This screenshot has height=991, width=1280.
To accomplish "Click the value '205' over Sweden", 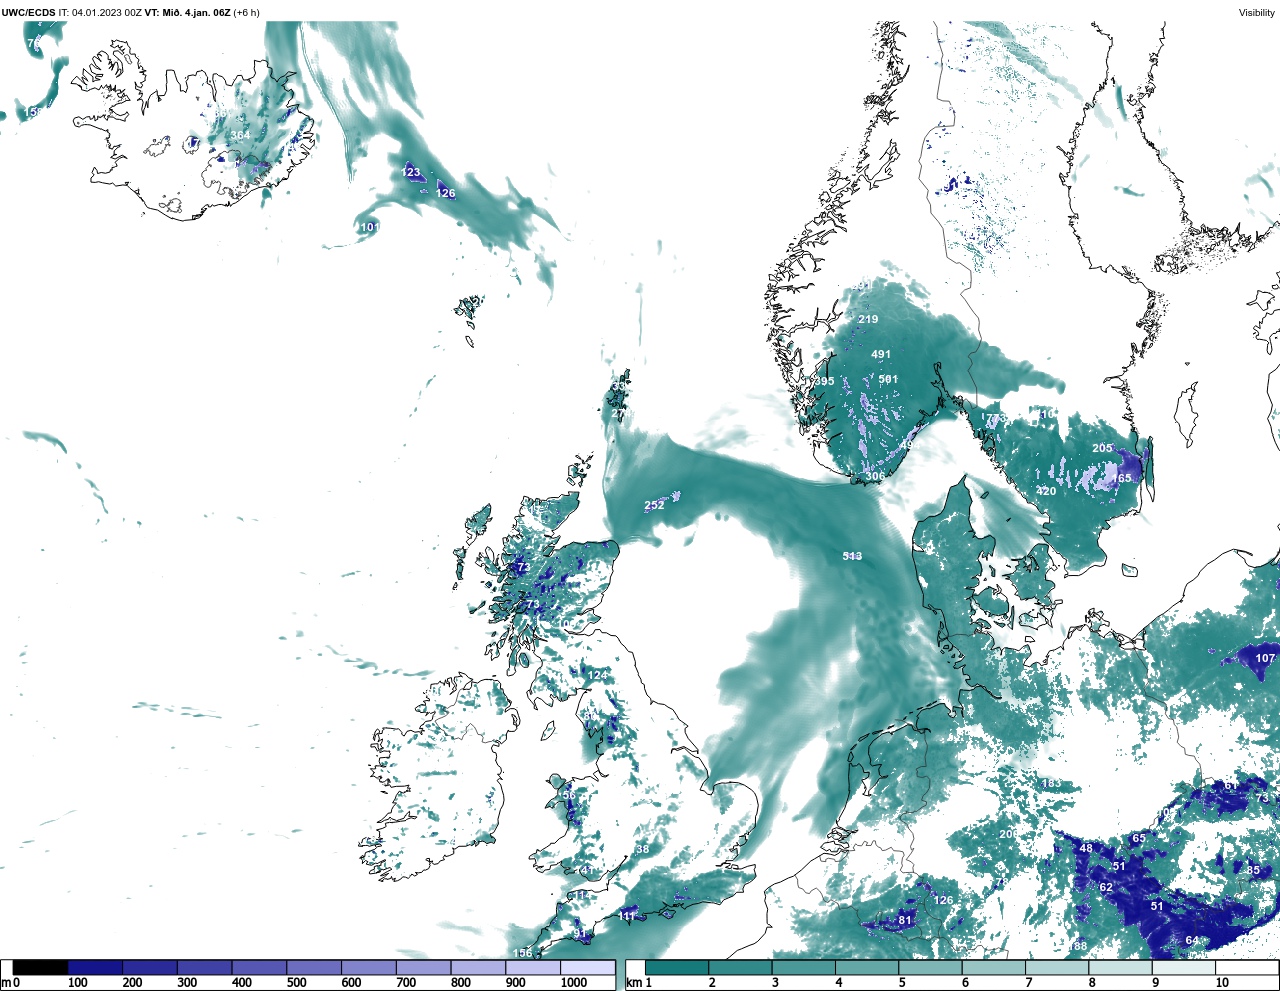I will [x=1102, y=448].
